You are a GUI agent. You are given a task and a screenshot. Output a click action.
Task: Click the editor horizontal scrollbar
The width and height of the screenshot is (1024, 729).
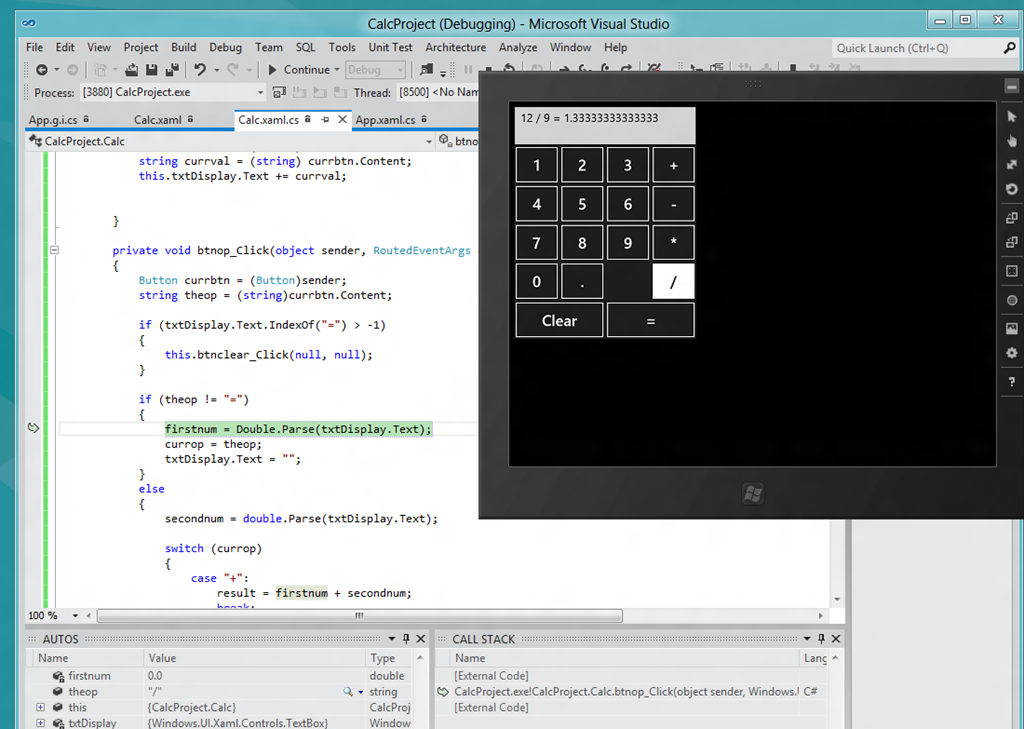(360, 615)
